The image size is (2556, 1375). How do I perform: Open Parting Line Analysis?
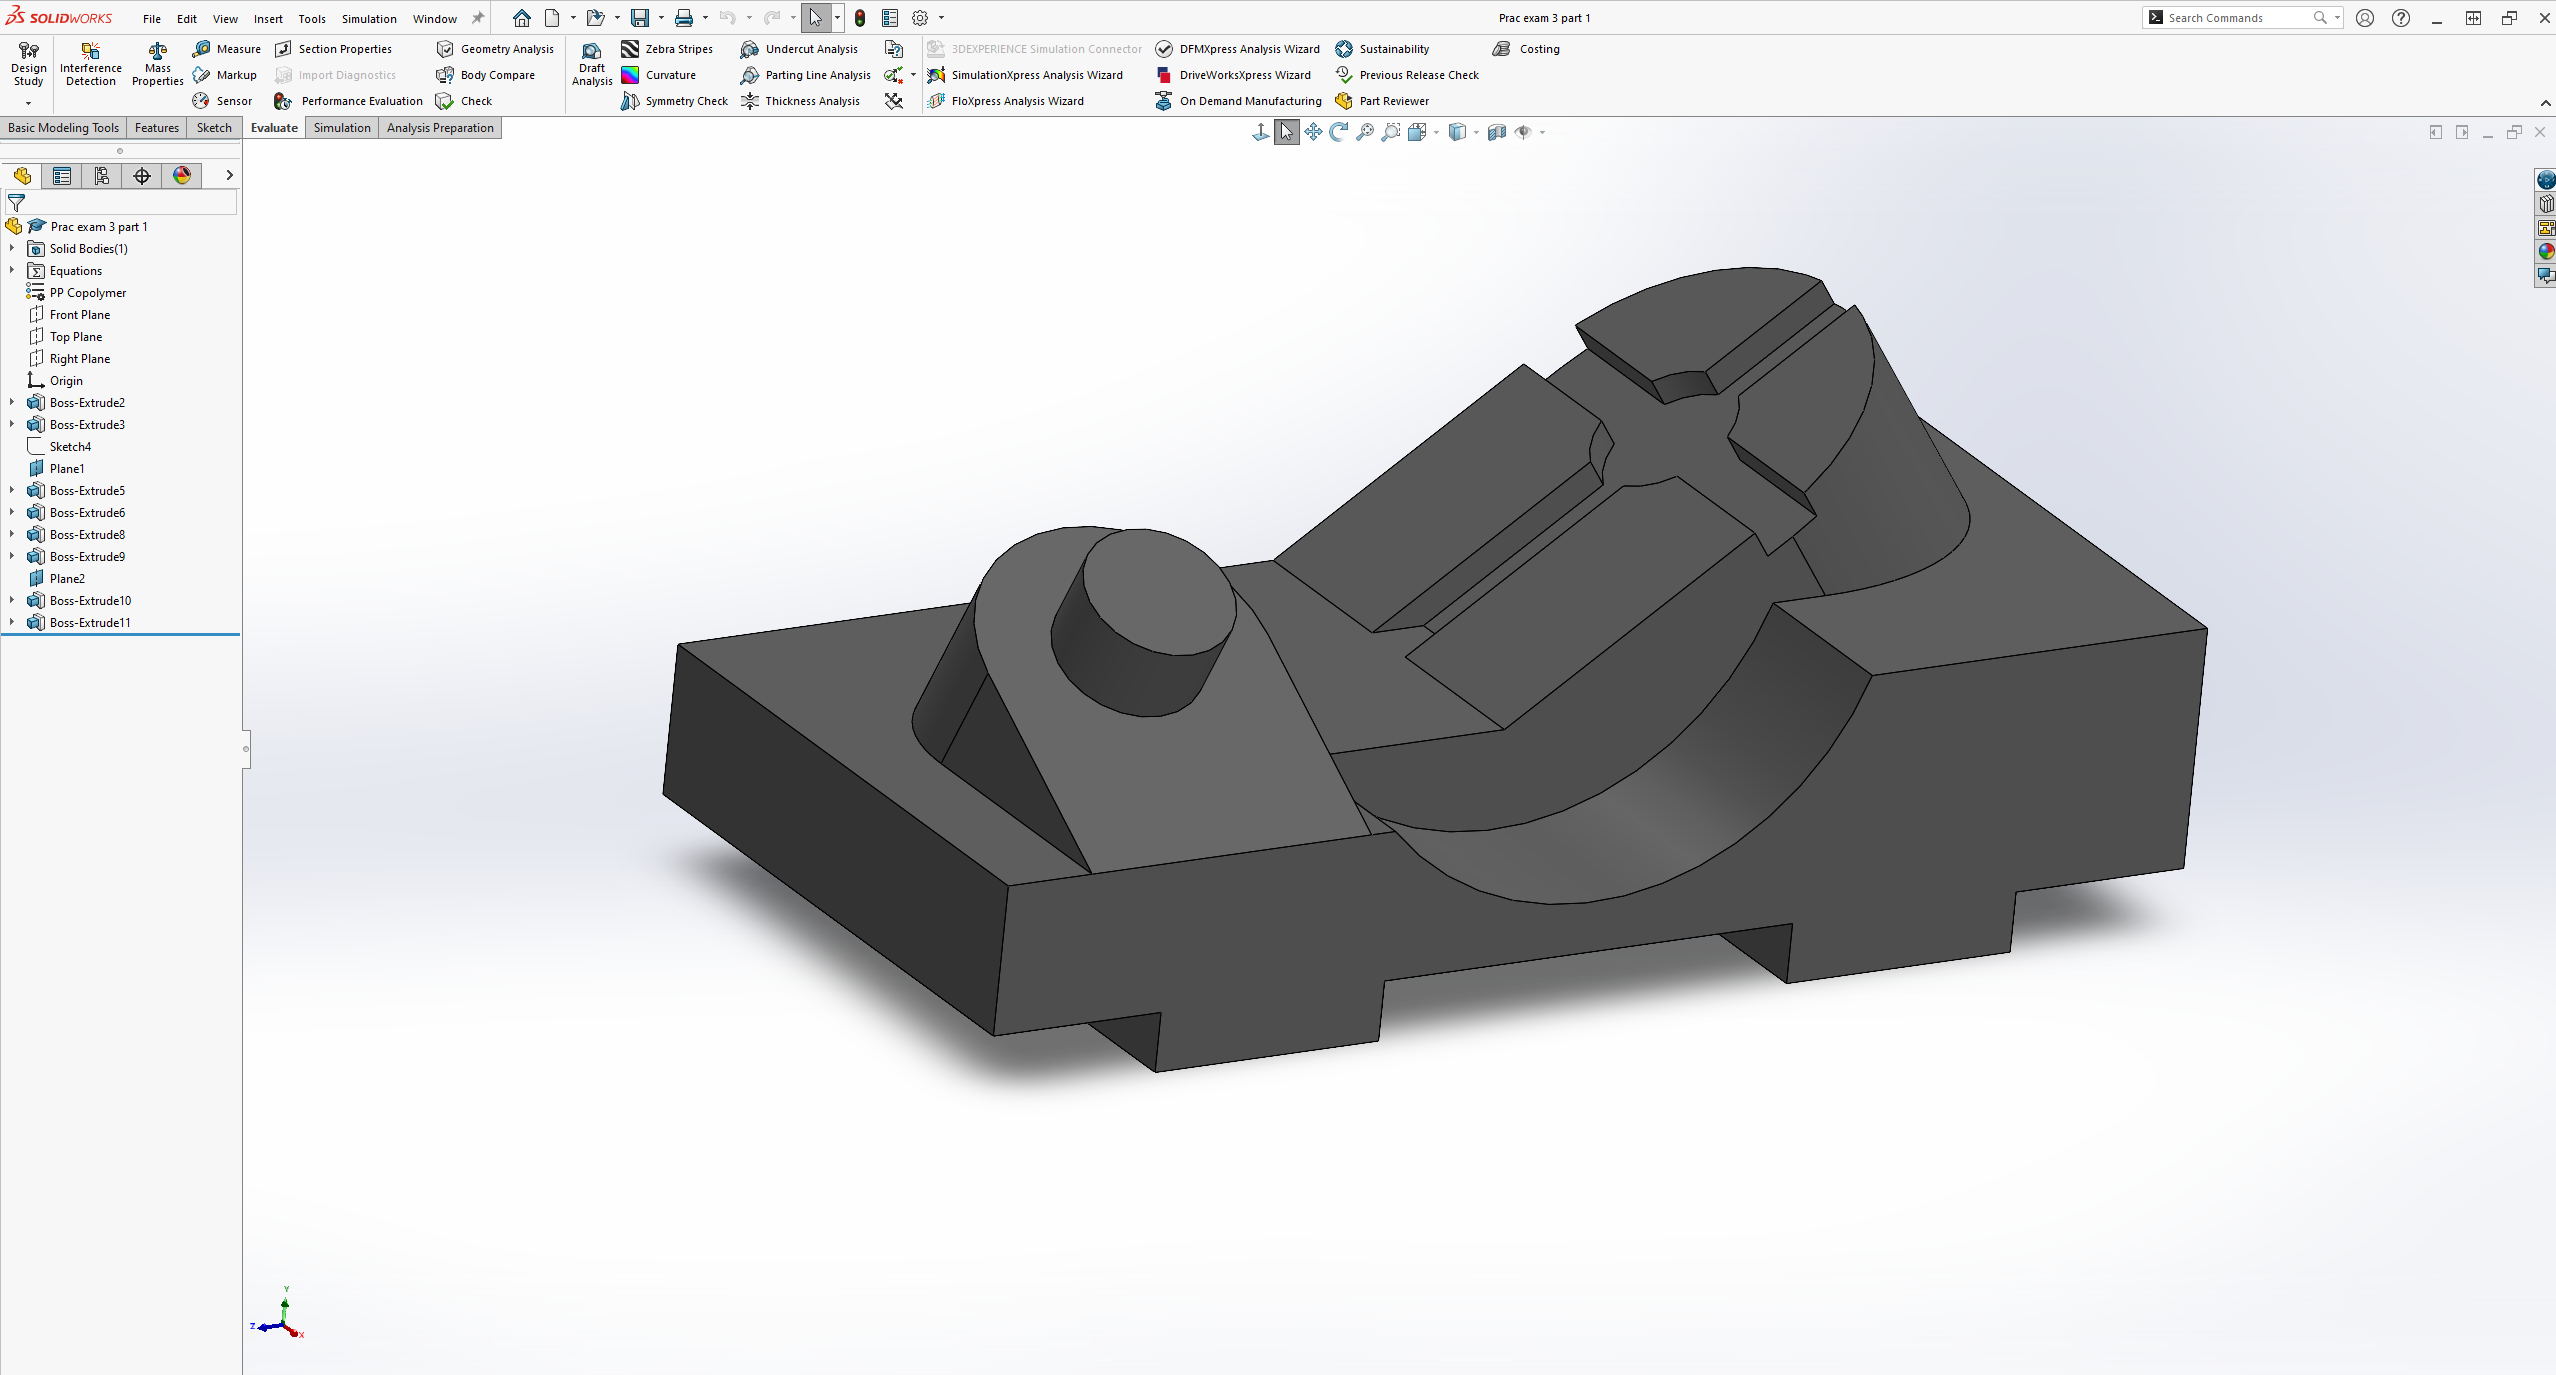tap(806, 75)
